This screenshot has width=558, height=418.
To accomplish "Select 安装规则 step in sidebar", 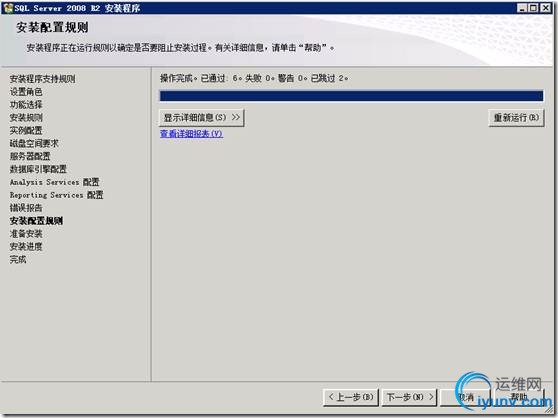I will click(26, 117).
